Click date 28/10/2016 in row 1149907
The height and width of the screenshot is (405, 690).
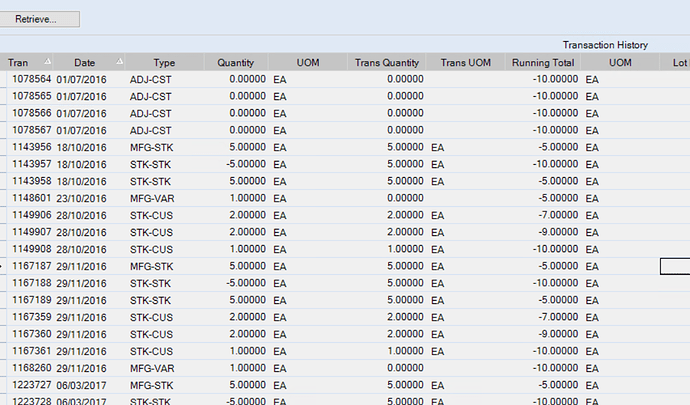81,232
